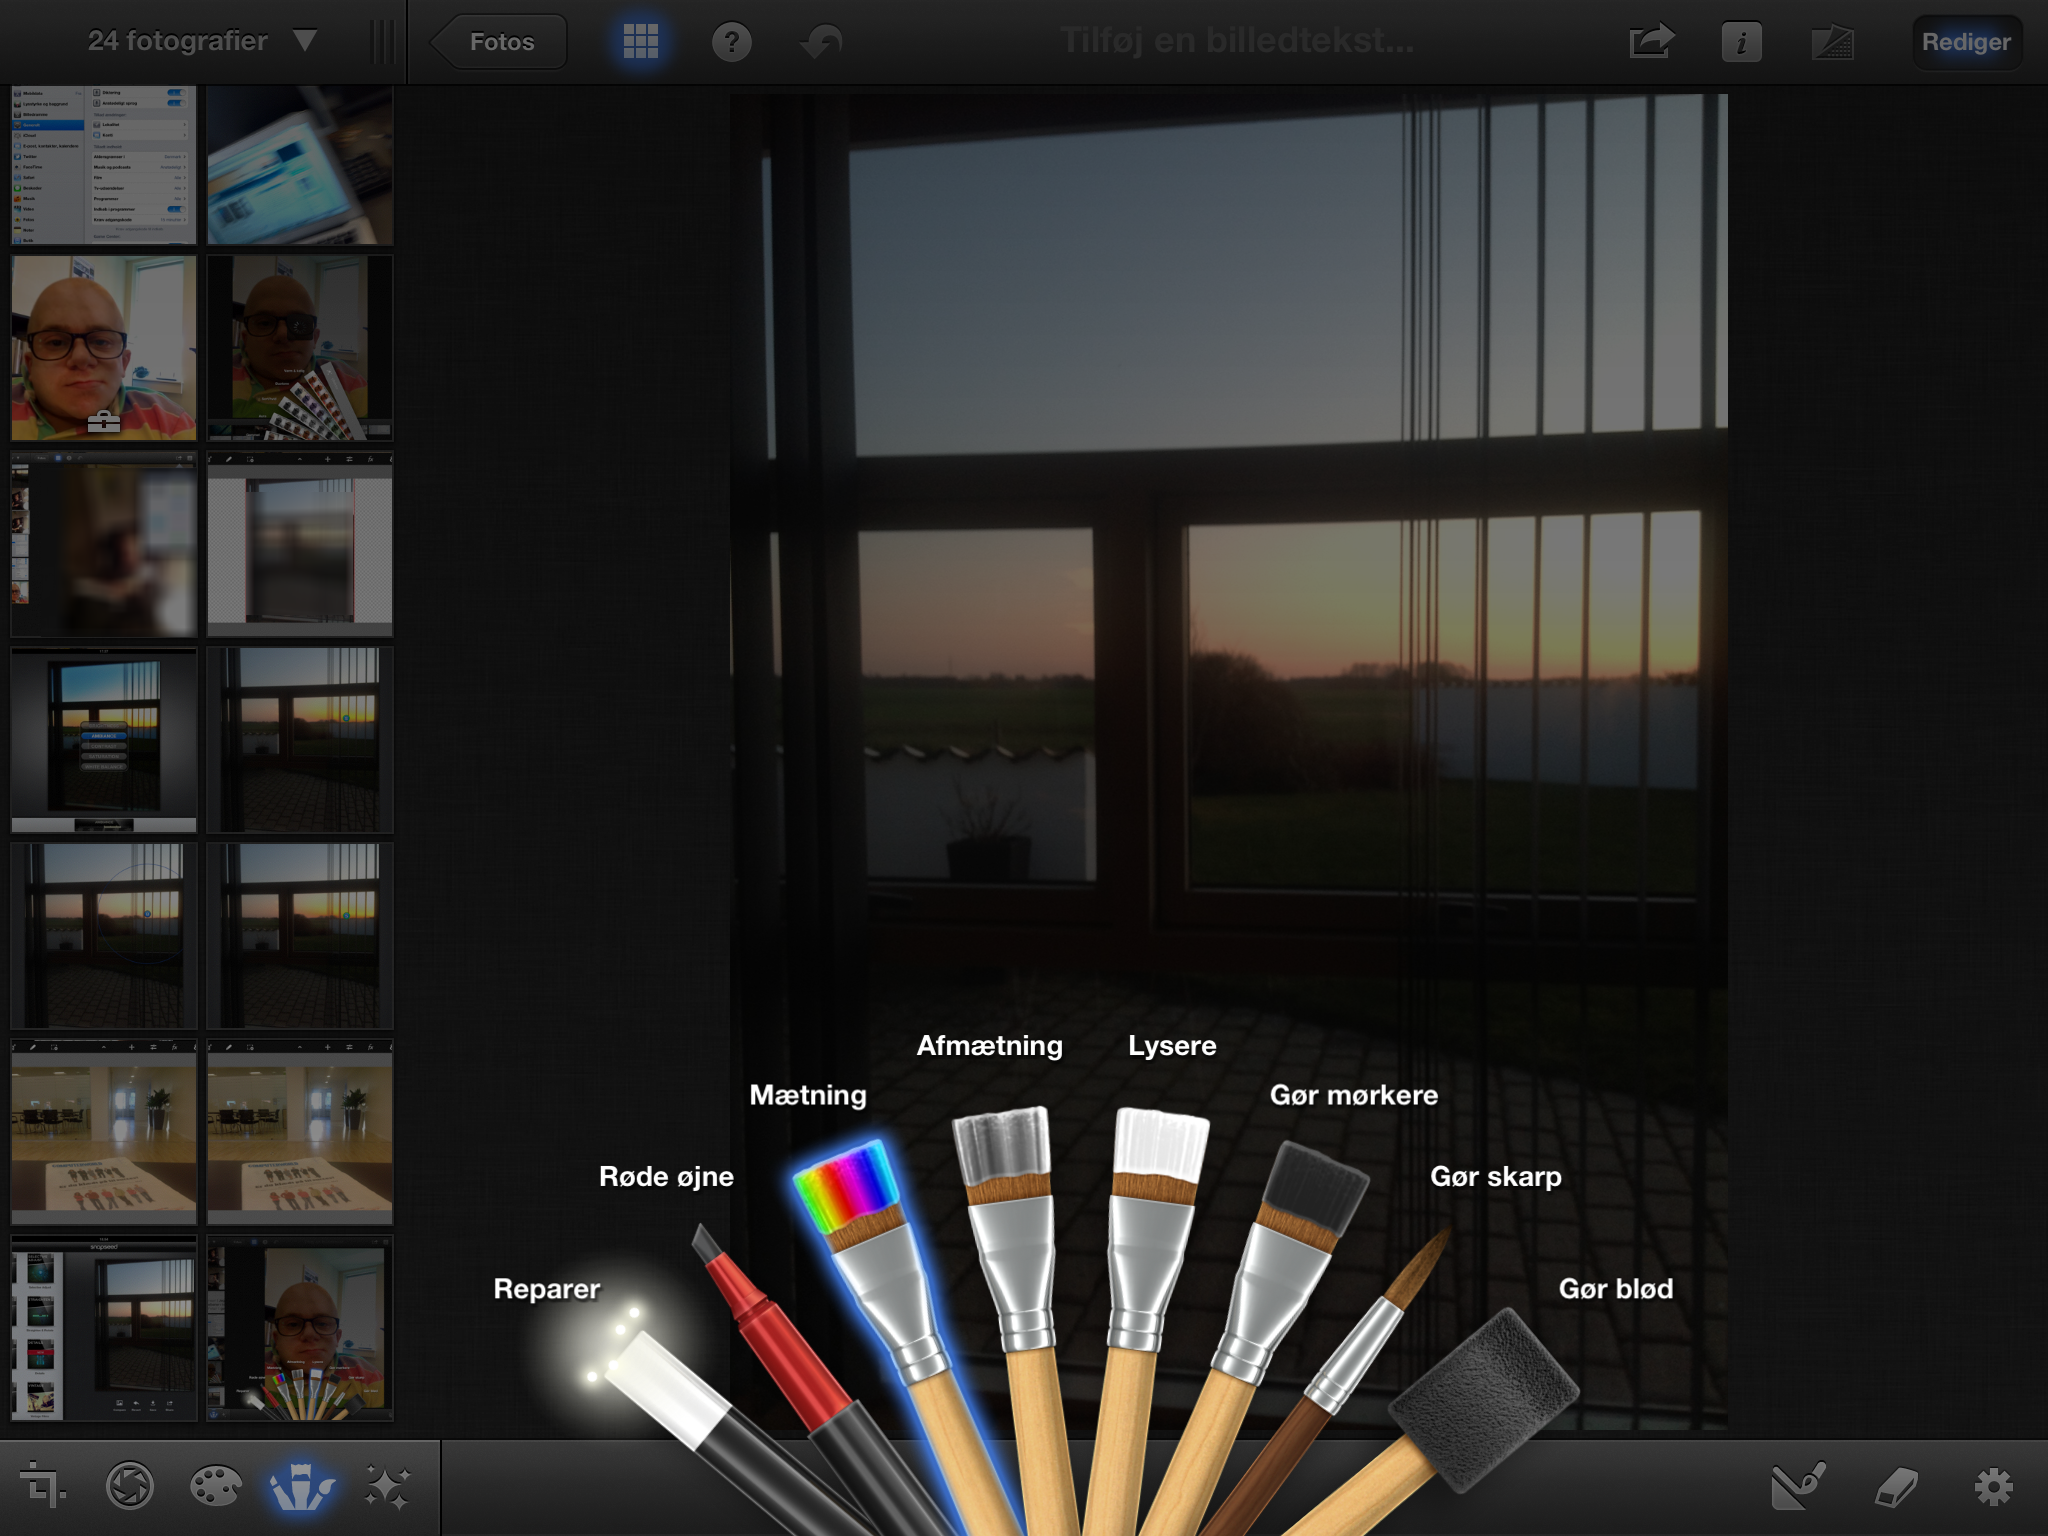Toggle the info panel
The height and width of the screenshot is (1536, 2048).
click(1740, 42)
